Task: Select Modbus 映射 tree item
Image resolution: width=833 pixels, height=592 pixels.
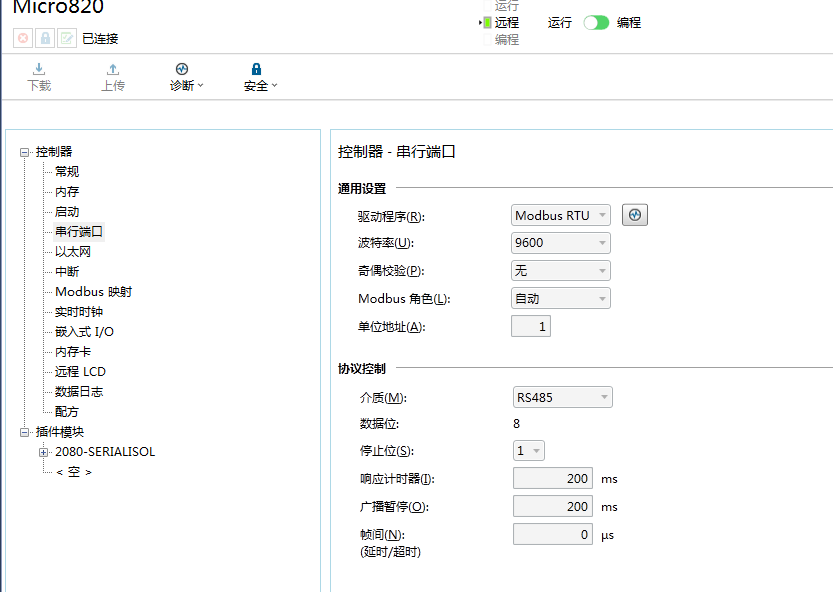Action: pos(94,292)
